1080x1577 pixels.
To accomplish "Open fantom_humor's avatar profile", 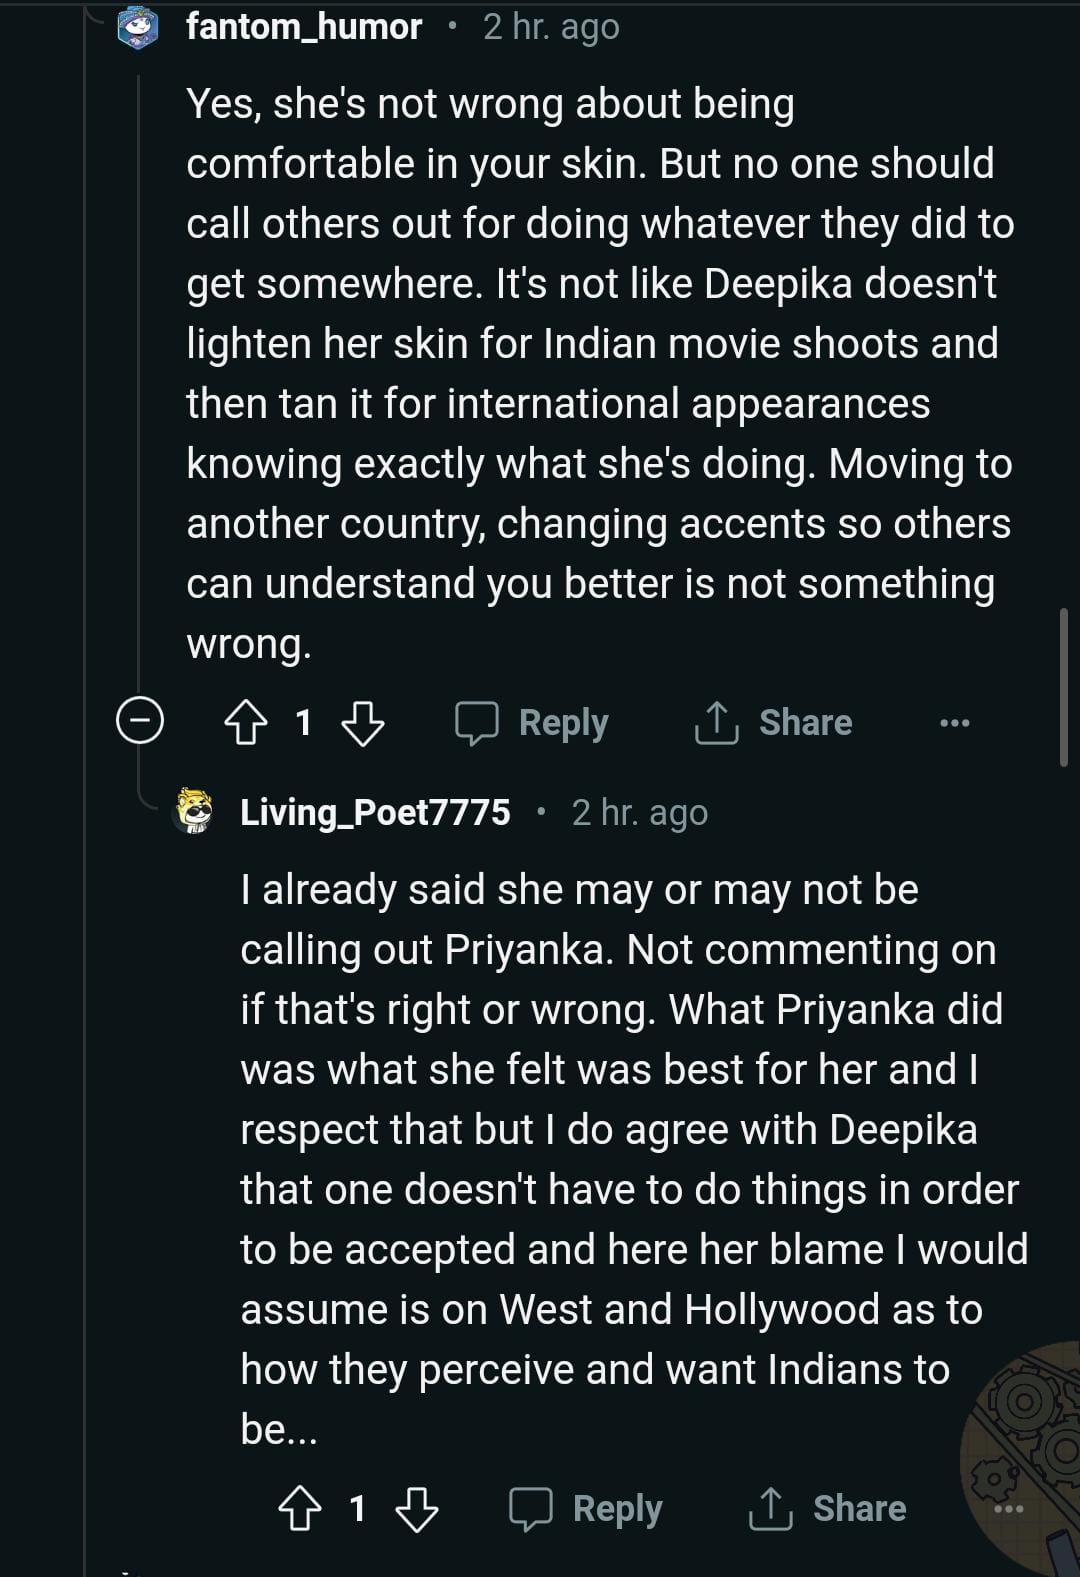I will point(139,28).
